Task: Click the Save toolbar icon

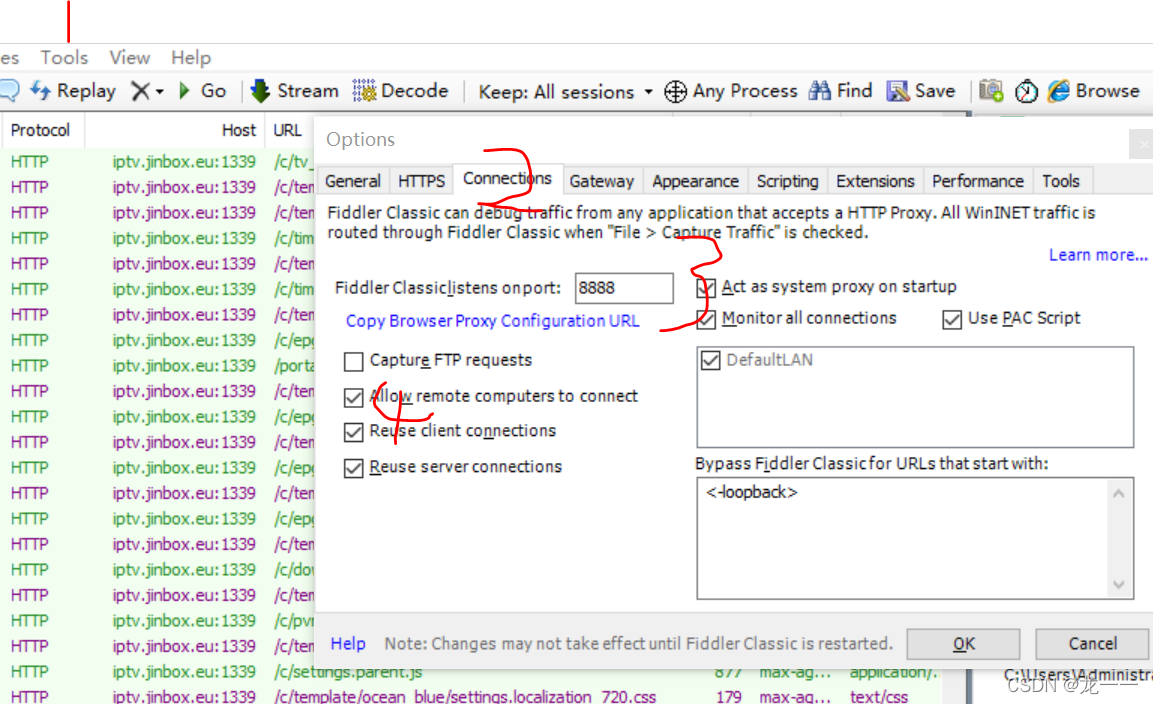Action: pyautogui.click(x=898, y=90)
